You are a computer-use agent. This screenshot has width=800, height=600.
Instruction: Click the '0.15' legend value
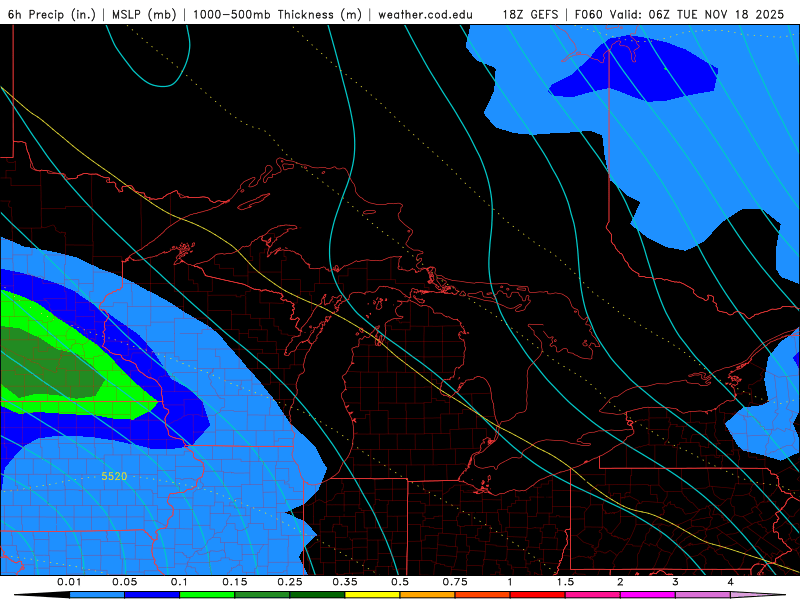click(235, 582)
